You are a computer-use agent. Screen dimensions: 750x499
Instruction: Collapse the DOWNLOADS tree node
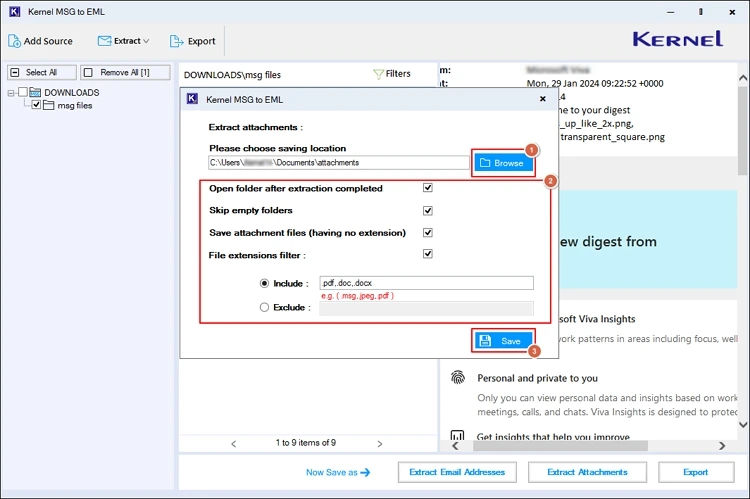point(10,93)
